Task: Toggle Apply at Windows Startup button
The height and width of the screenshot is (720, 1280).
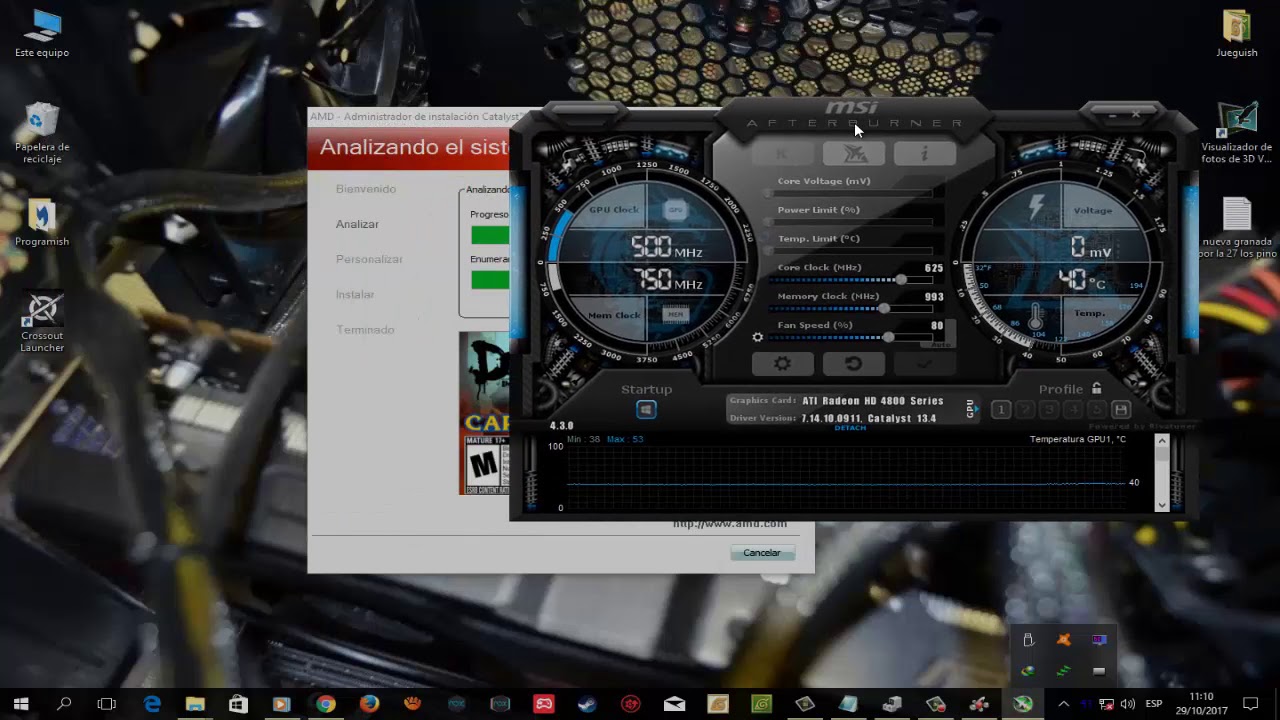Action: [x=646, y=410]
